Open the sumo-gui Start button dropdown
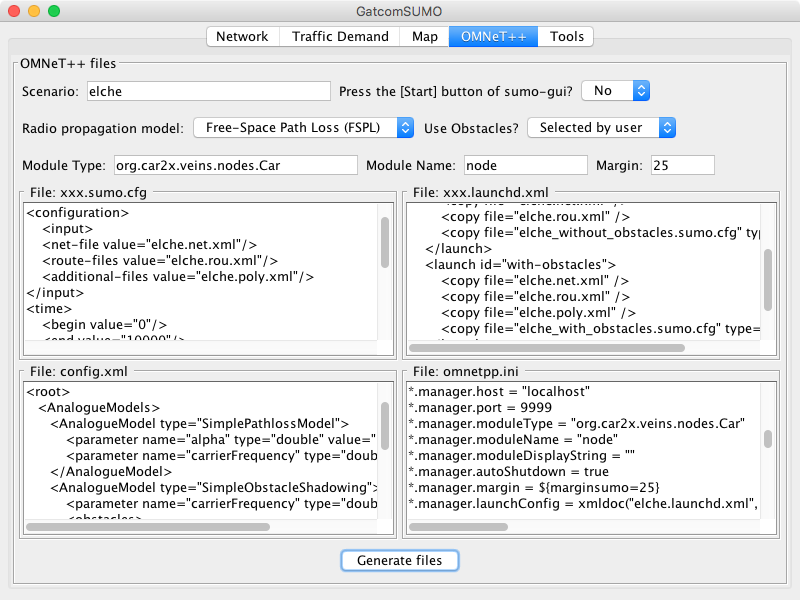The height and width of the screenshot is (600, 800). pos(615,91)
